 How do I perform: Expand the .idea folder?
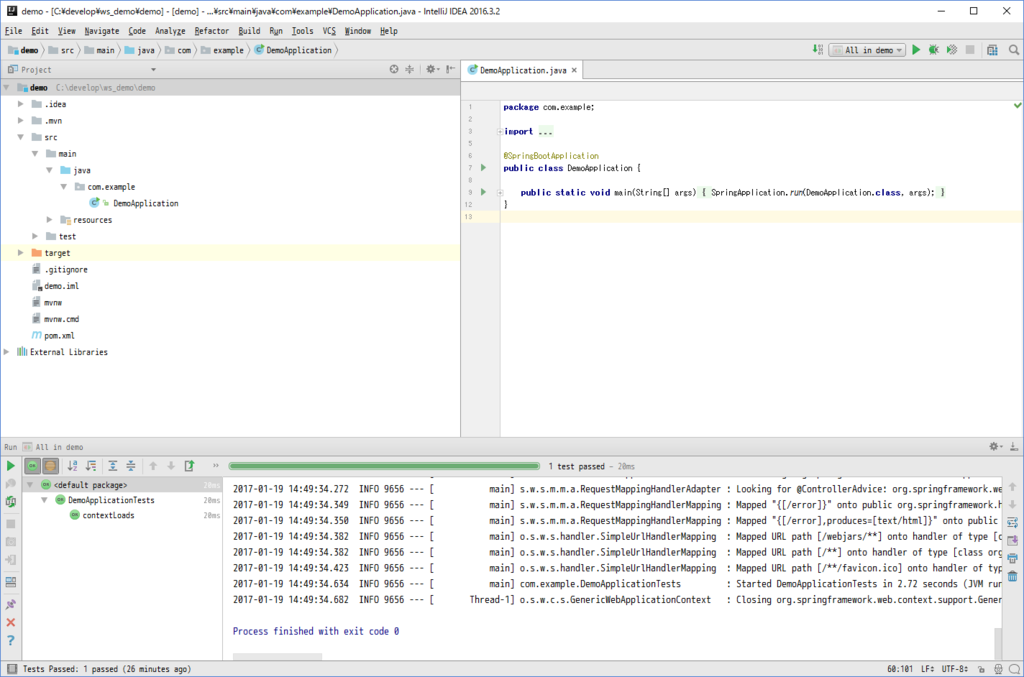pyautogui.click(x=21, y=104)
